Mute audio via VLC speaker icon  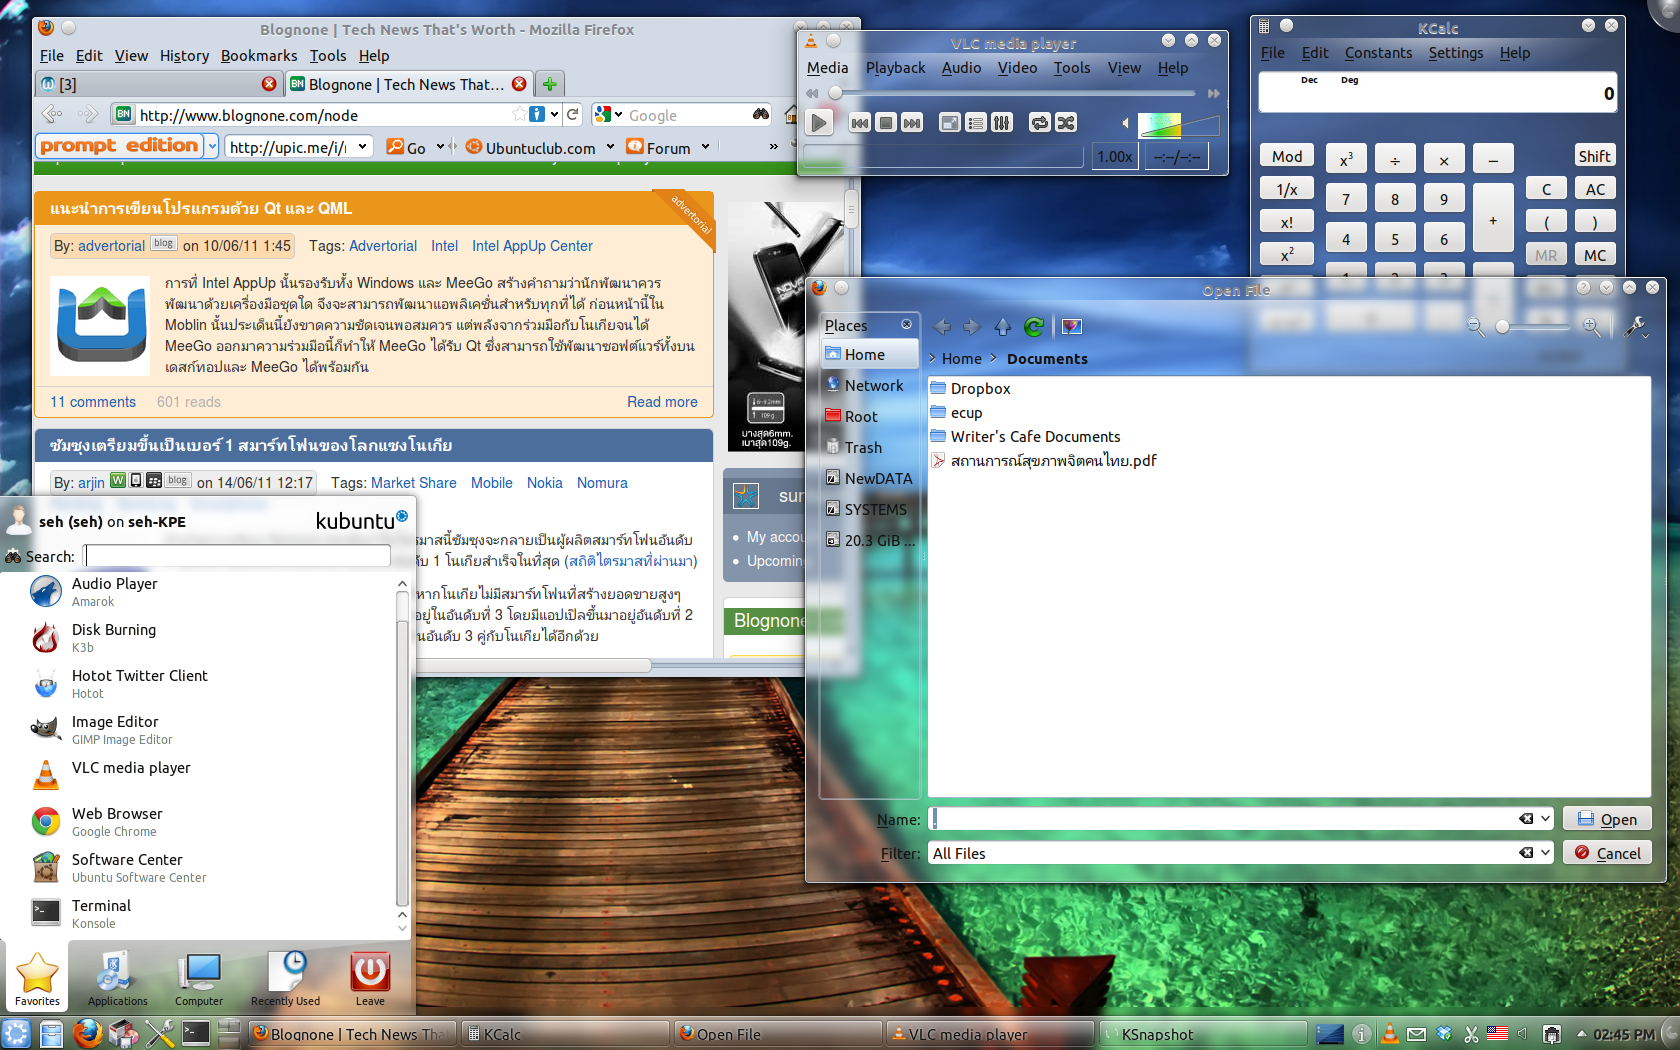coord(1126,123)
